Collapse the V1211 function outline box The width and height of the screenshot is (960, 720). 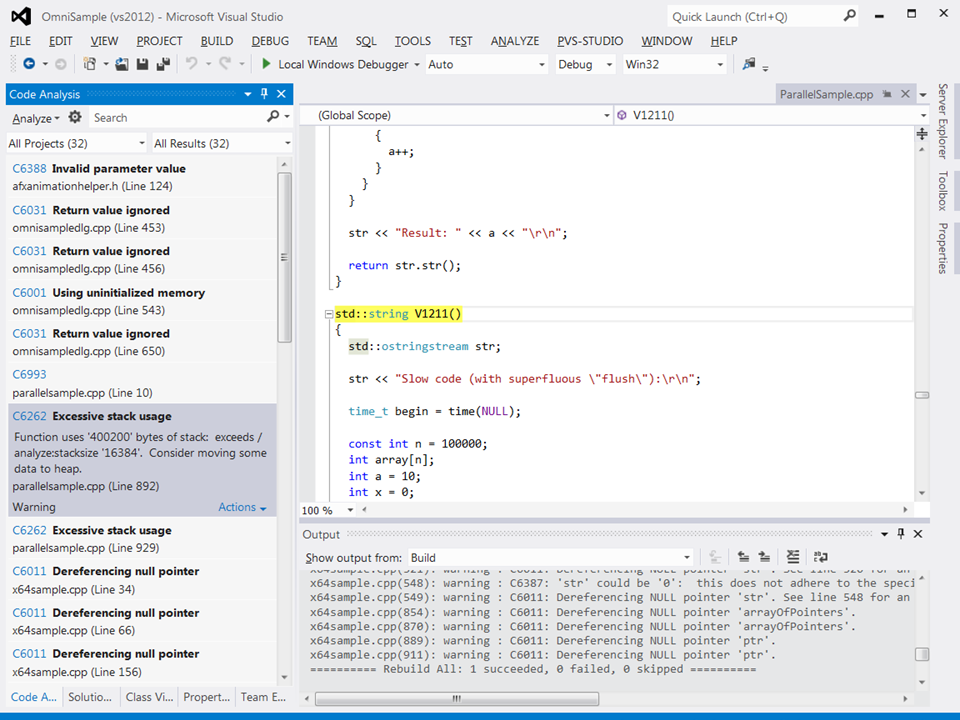pyautogui.click(x=329, y=314)
